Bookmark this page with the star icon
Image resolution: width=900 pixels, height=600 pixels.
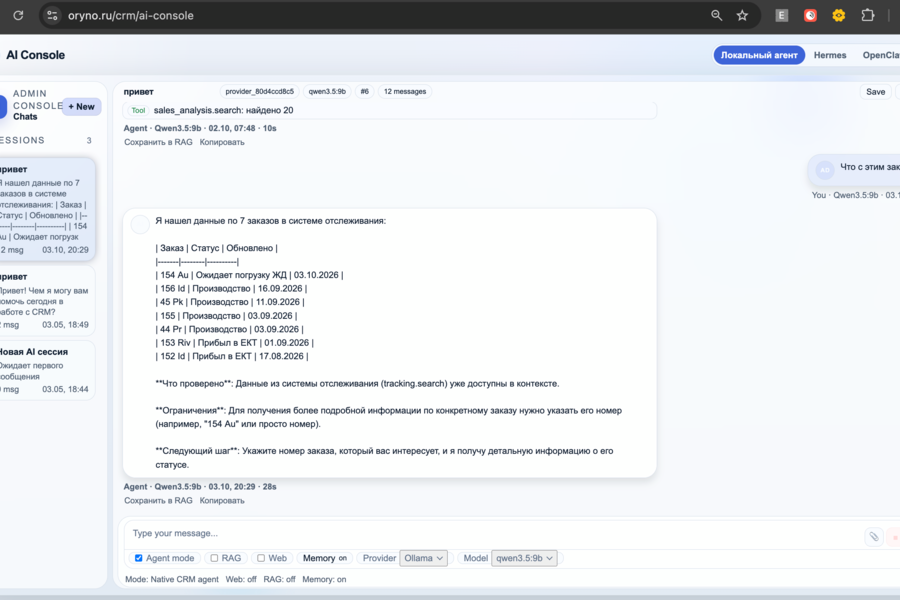pos(742,16)
